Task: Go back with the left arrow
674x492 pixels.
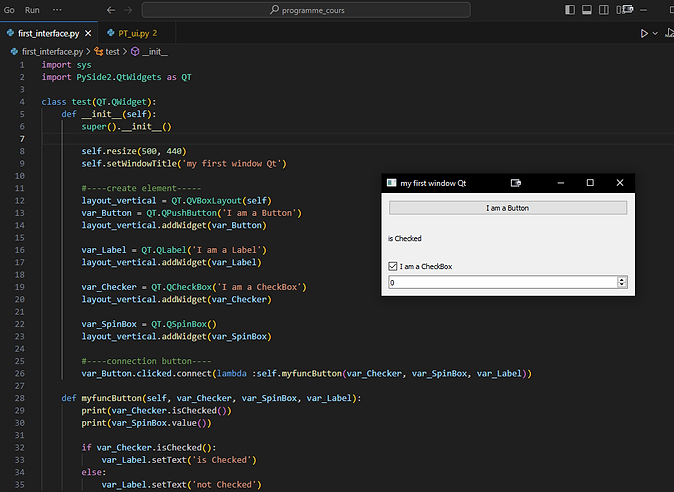Action: pos(111,10)
